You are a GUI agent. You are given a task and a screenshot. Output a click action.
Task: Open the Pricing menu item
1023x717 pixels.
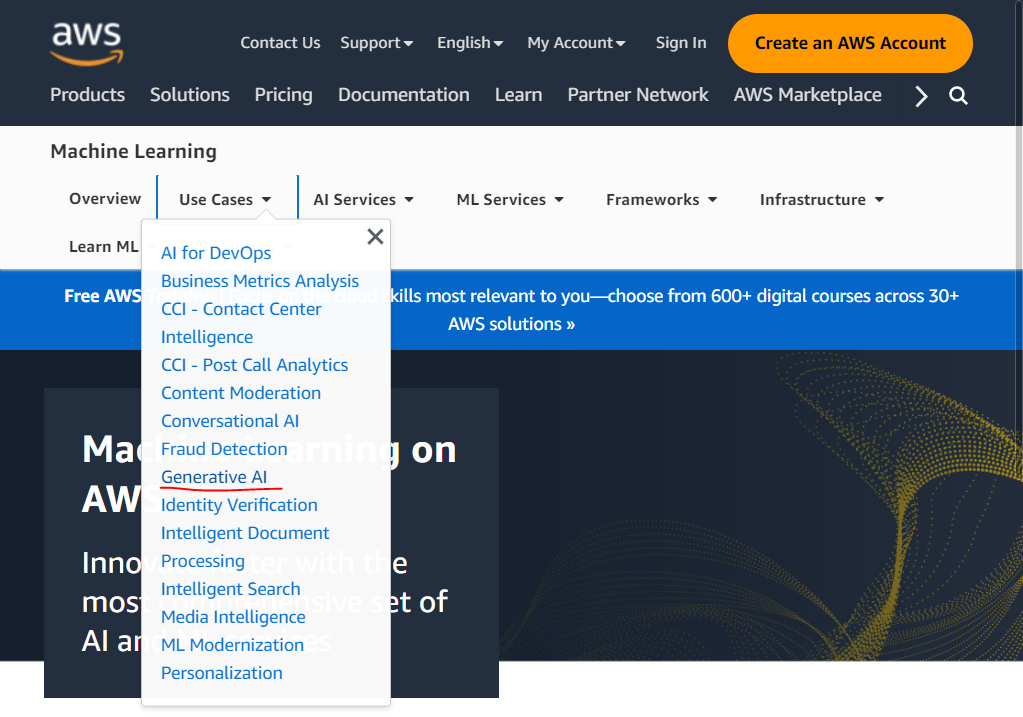tap(283, 95)
